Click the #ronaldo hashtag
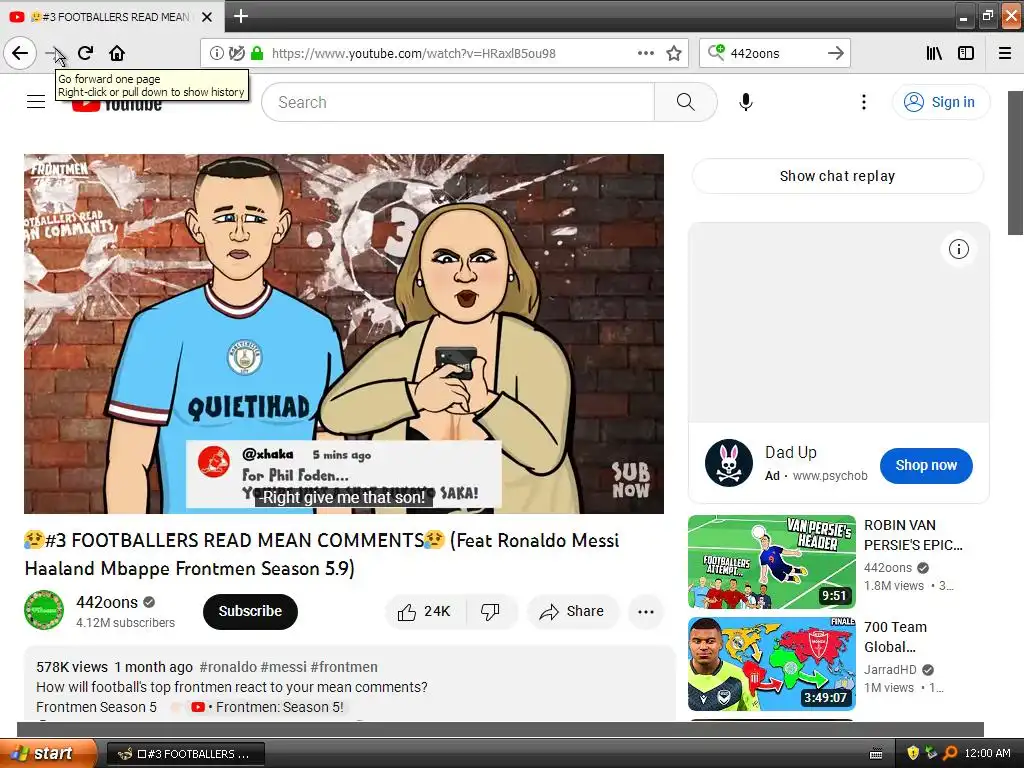1024x768 pixels. (228, 667)
